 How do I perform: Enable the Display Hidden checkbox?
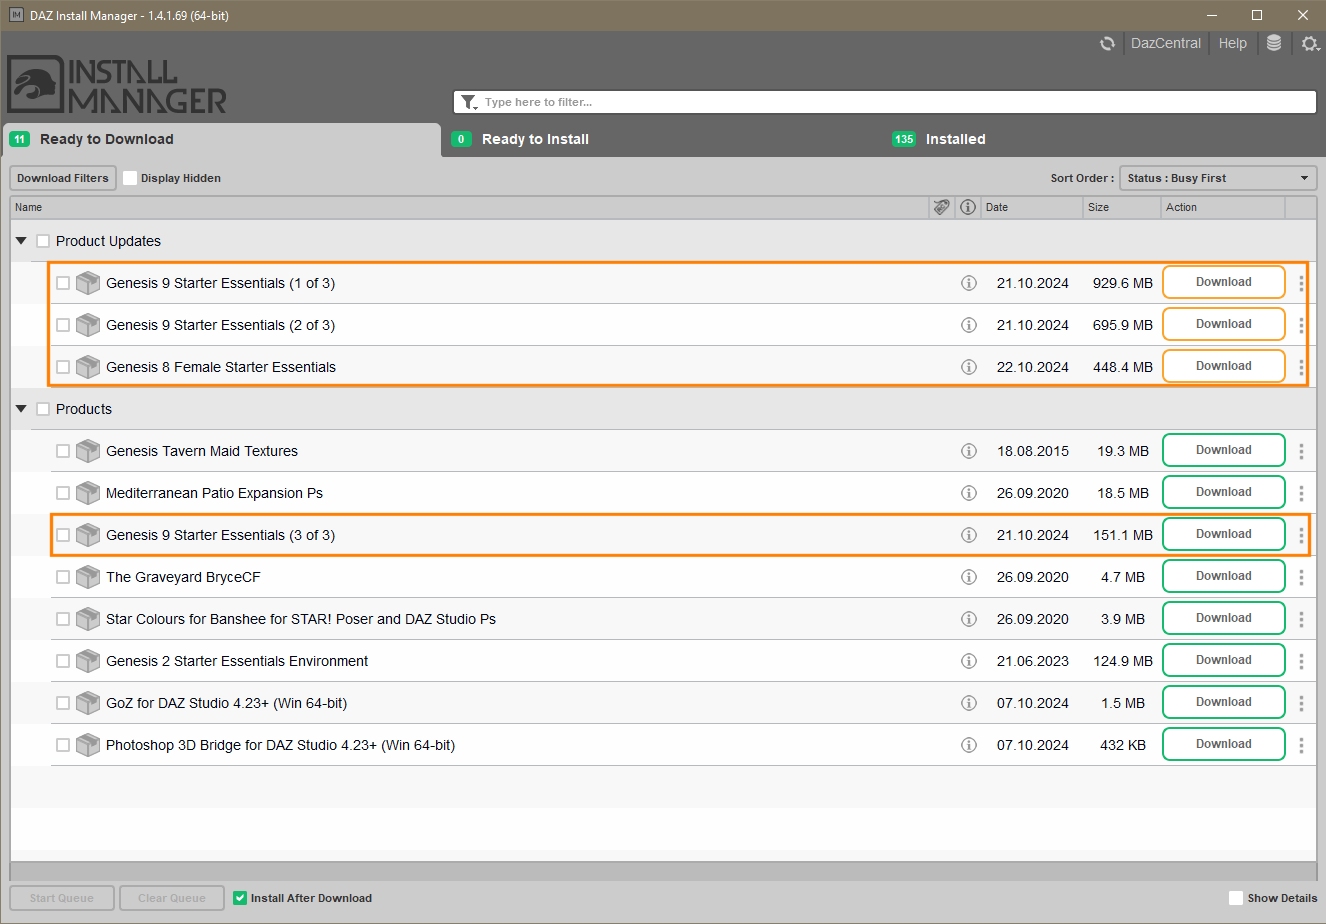tap(130, 178)
